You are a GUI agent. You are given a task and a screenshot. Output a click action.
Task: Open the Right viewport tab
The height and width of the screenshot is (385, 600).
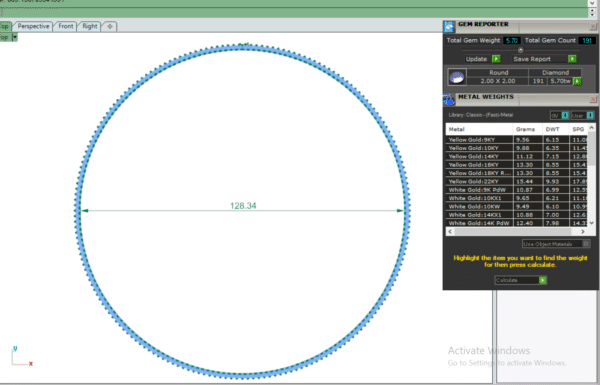pos(90,26)
